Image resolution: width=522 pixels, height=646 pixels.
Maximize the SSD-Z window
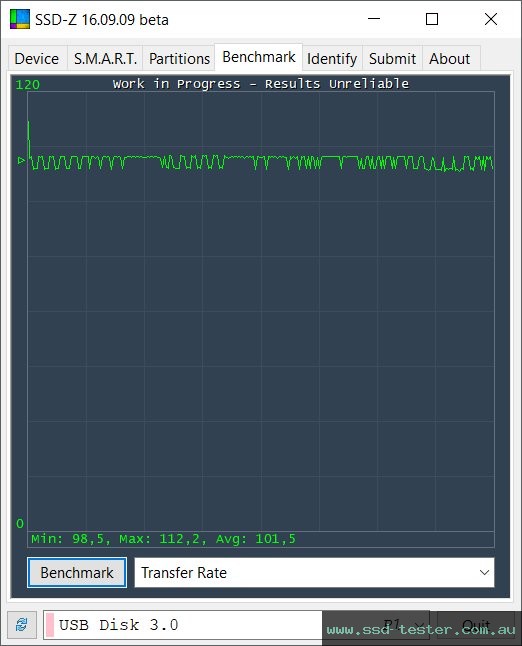click(432, 19)
